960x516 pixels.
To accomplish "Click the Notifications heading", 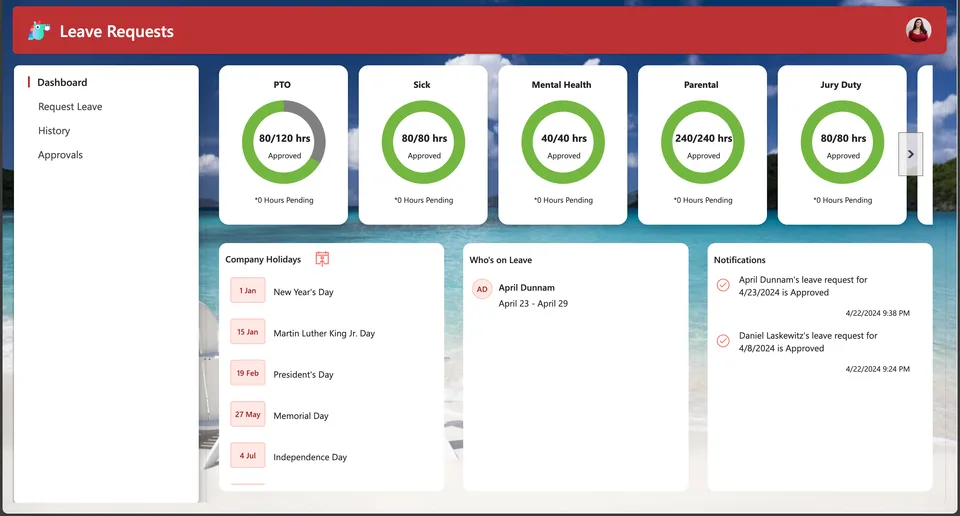I will pyautogui.click(x=740, y=260).
